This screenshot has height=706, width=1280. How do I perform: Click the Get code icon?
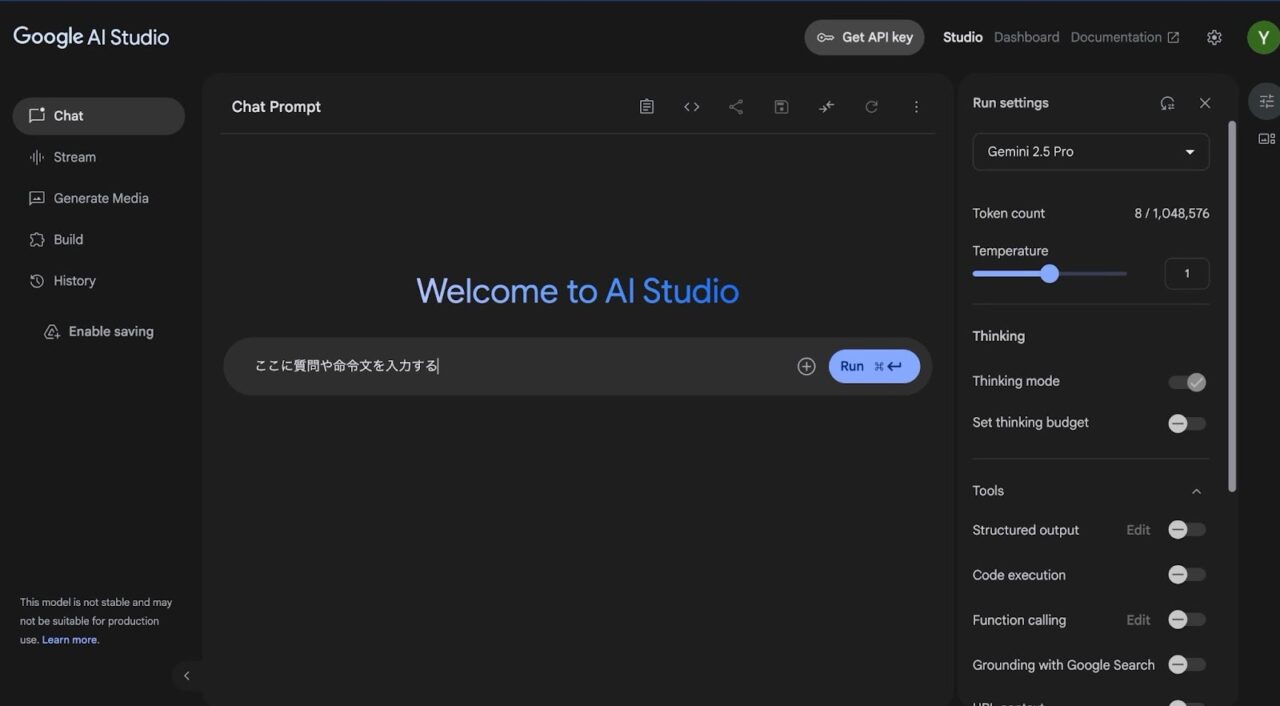coord(692,107)
